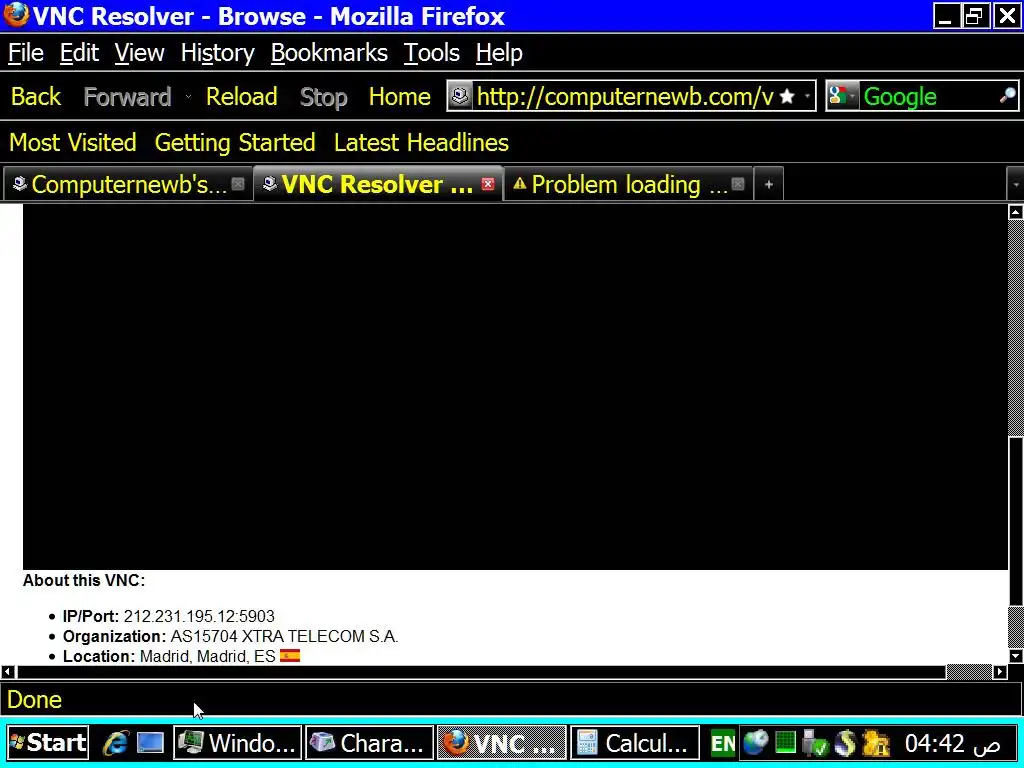The height and width of the screenshot is (768, 1024).
Task: Click the safely remove hardware tray icon
Action: tap(814, 743)
